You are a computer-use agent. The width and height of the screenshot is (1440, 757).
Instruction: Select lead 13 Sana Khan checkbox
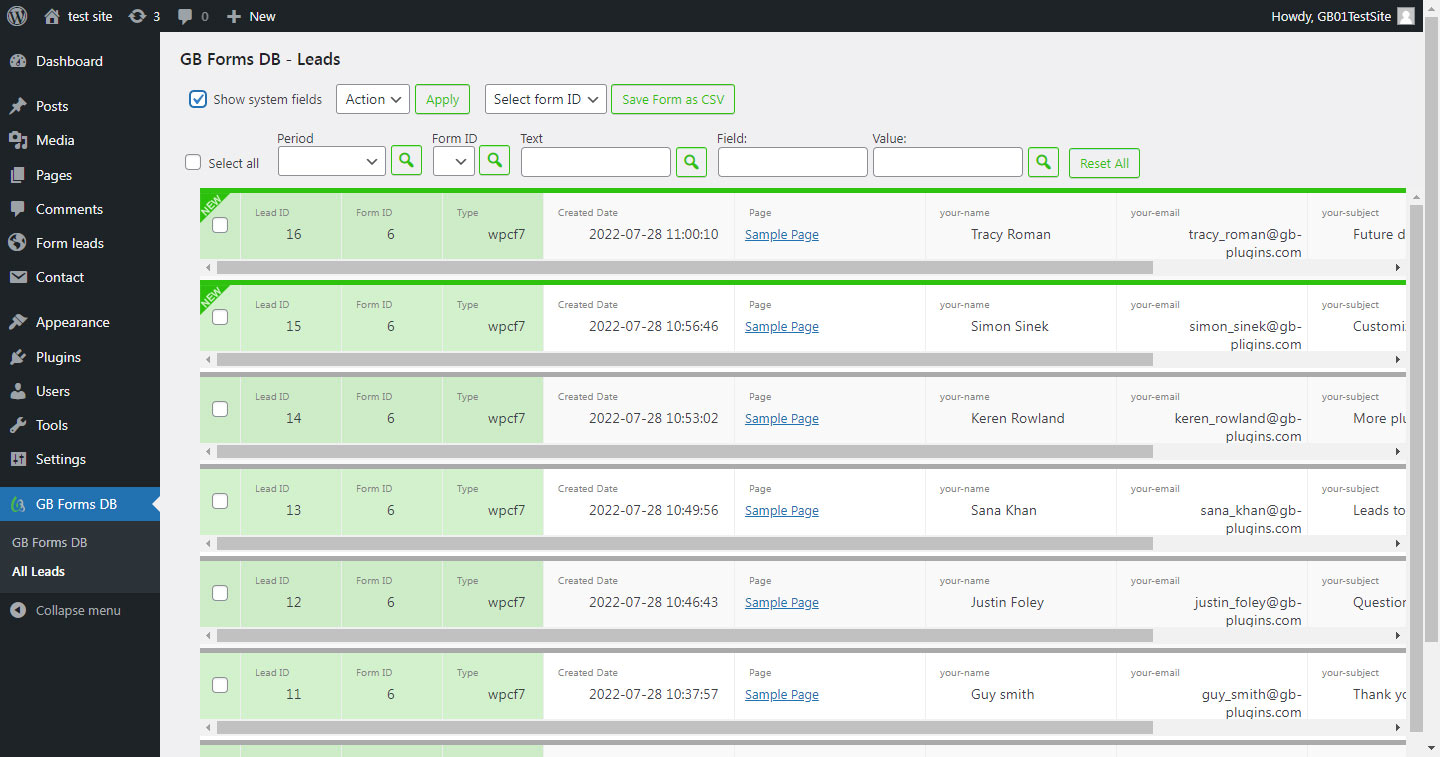(220, 501)
